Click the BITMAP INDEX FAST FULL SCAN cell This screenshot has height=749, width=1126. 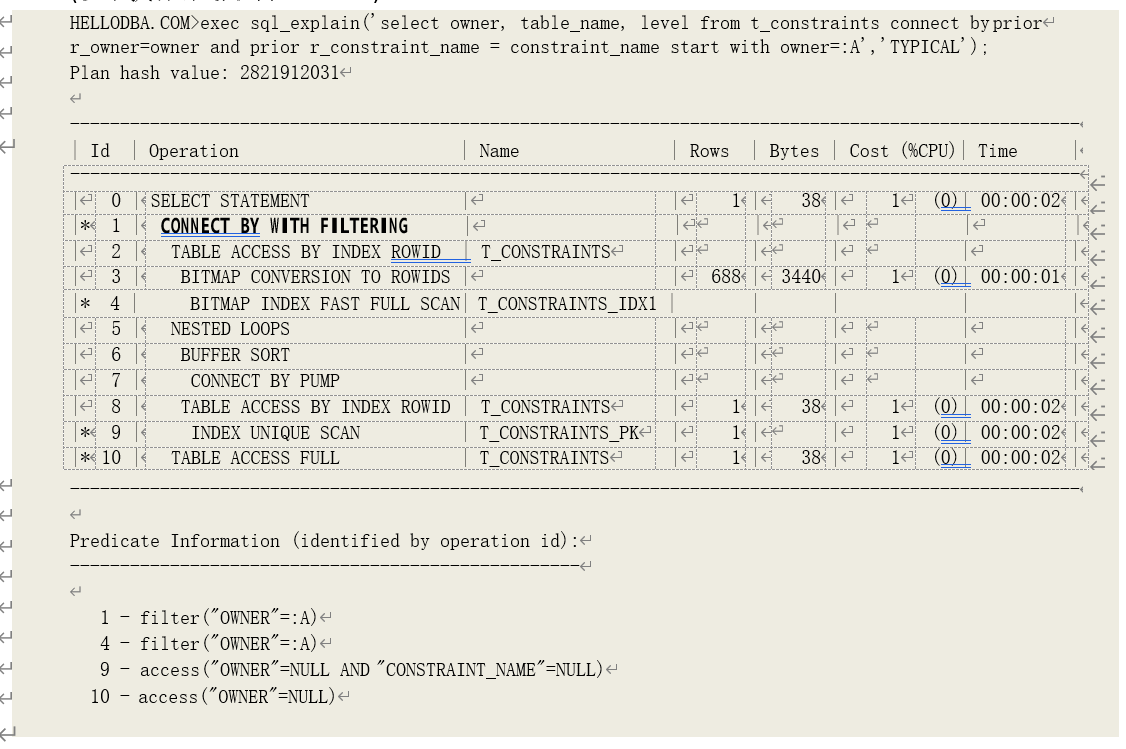[324, 303]
